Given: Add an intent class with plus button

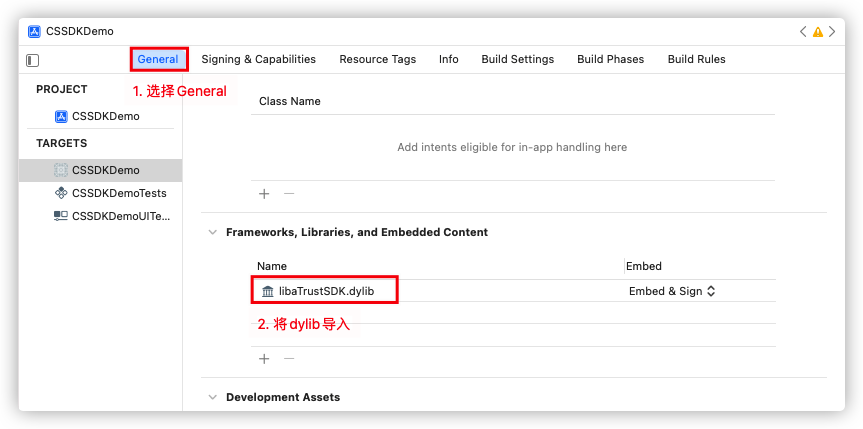Looking at the screenshot, I should pos(264,193).
